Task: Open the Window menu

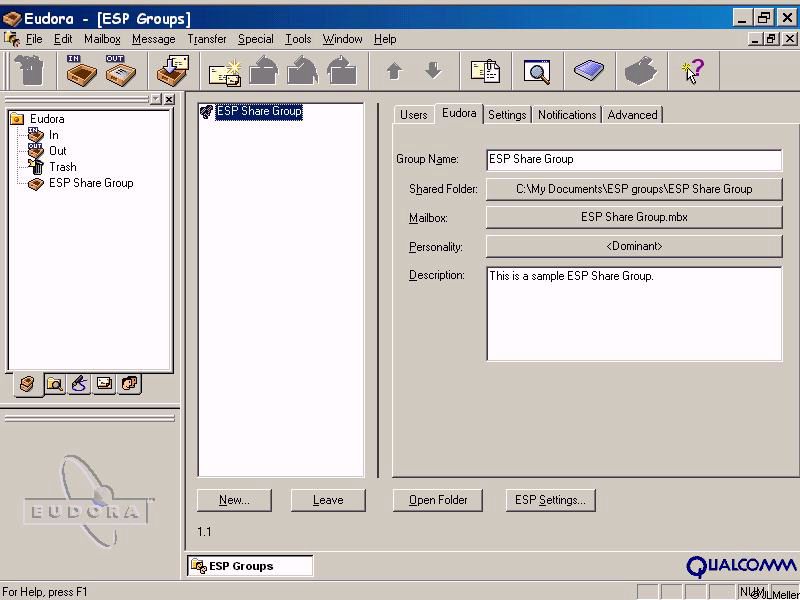Action: 342,39
